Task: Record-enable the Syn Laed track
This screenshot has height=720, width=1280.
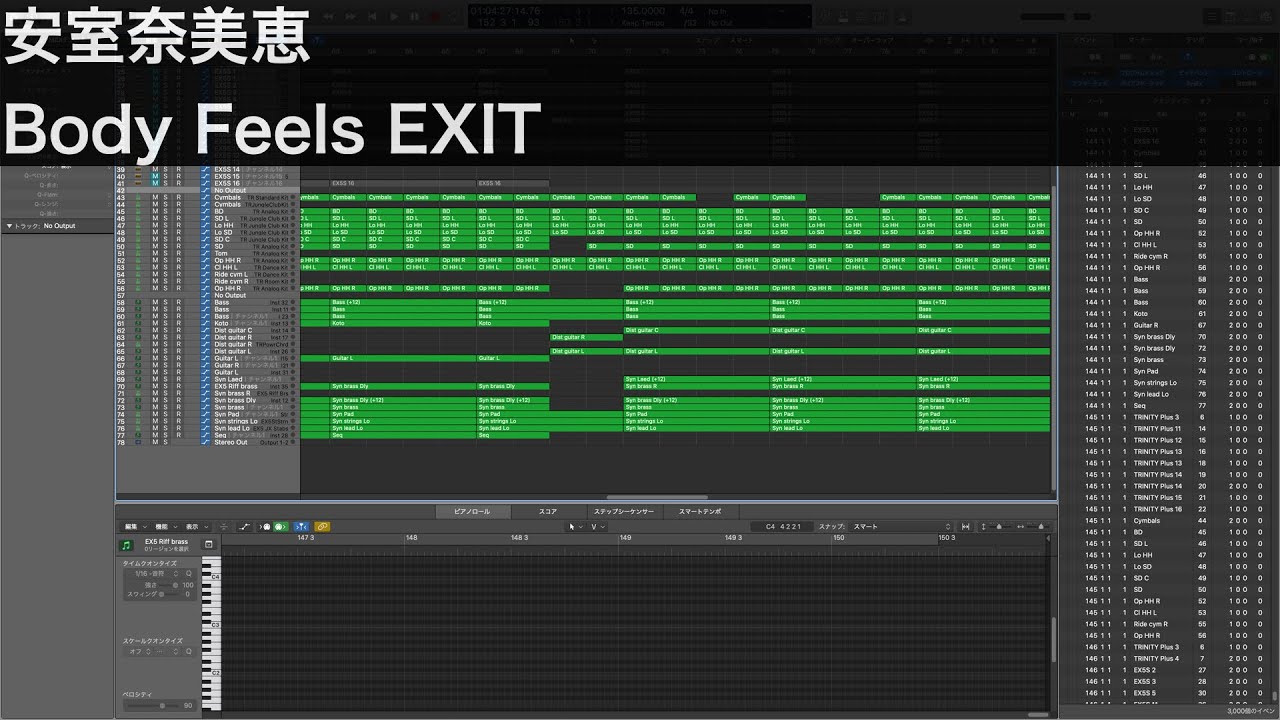Action: [x=178, y=379]
